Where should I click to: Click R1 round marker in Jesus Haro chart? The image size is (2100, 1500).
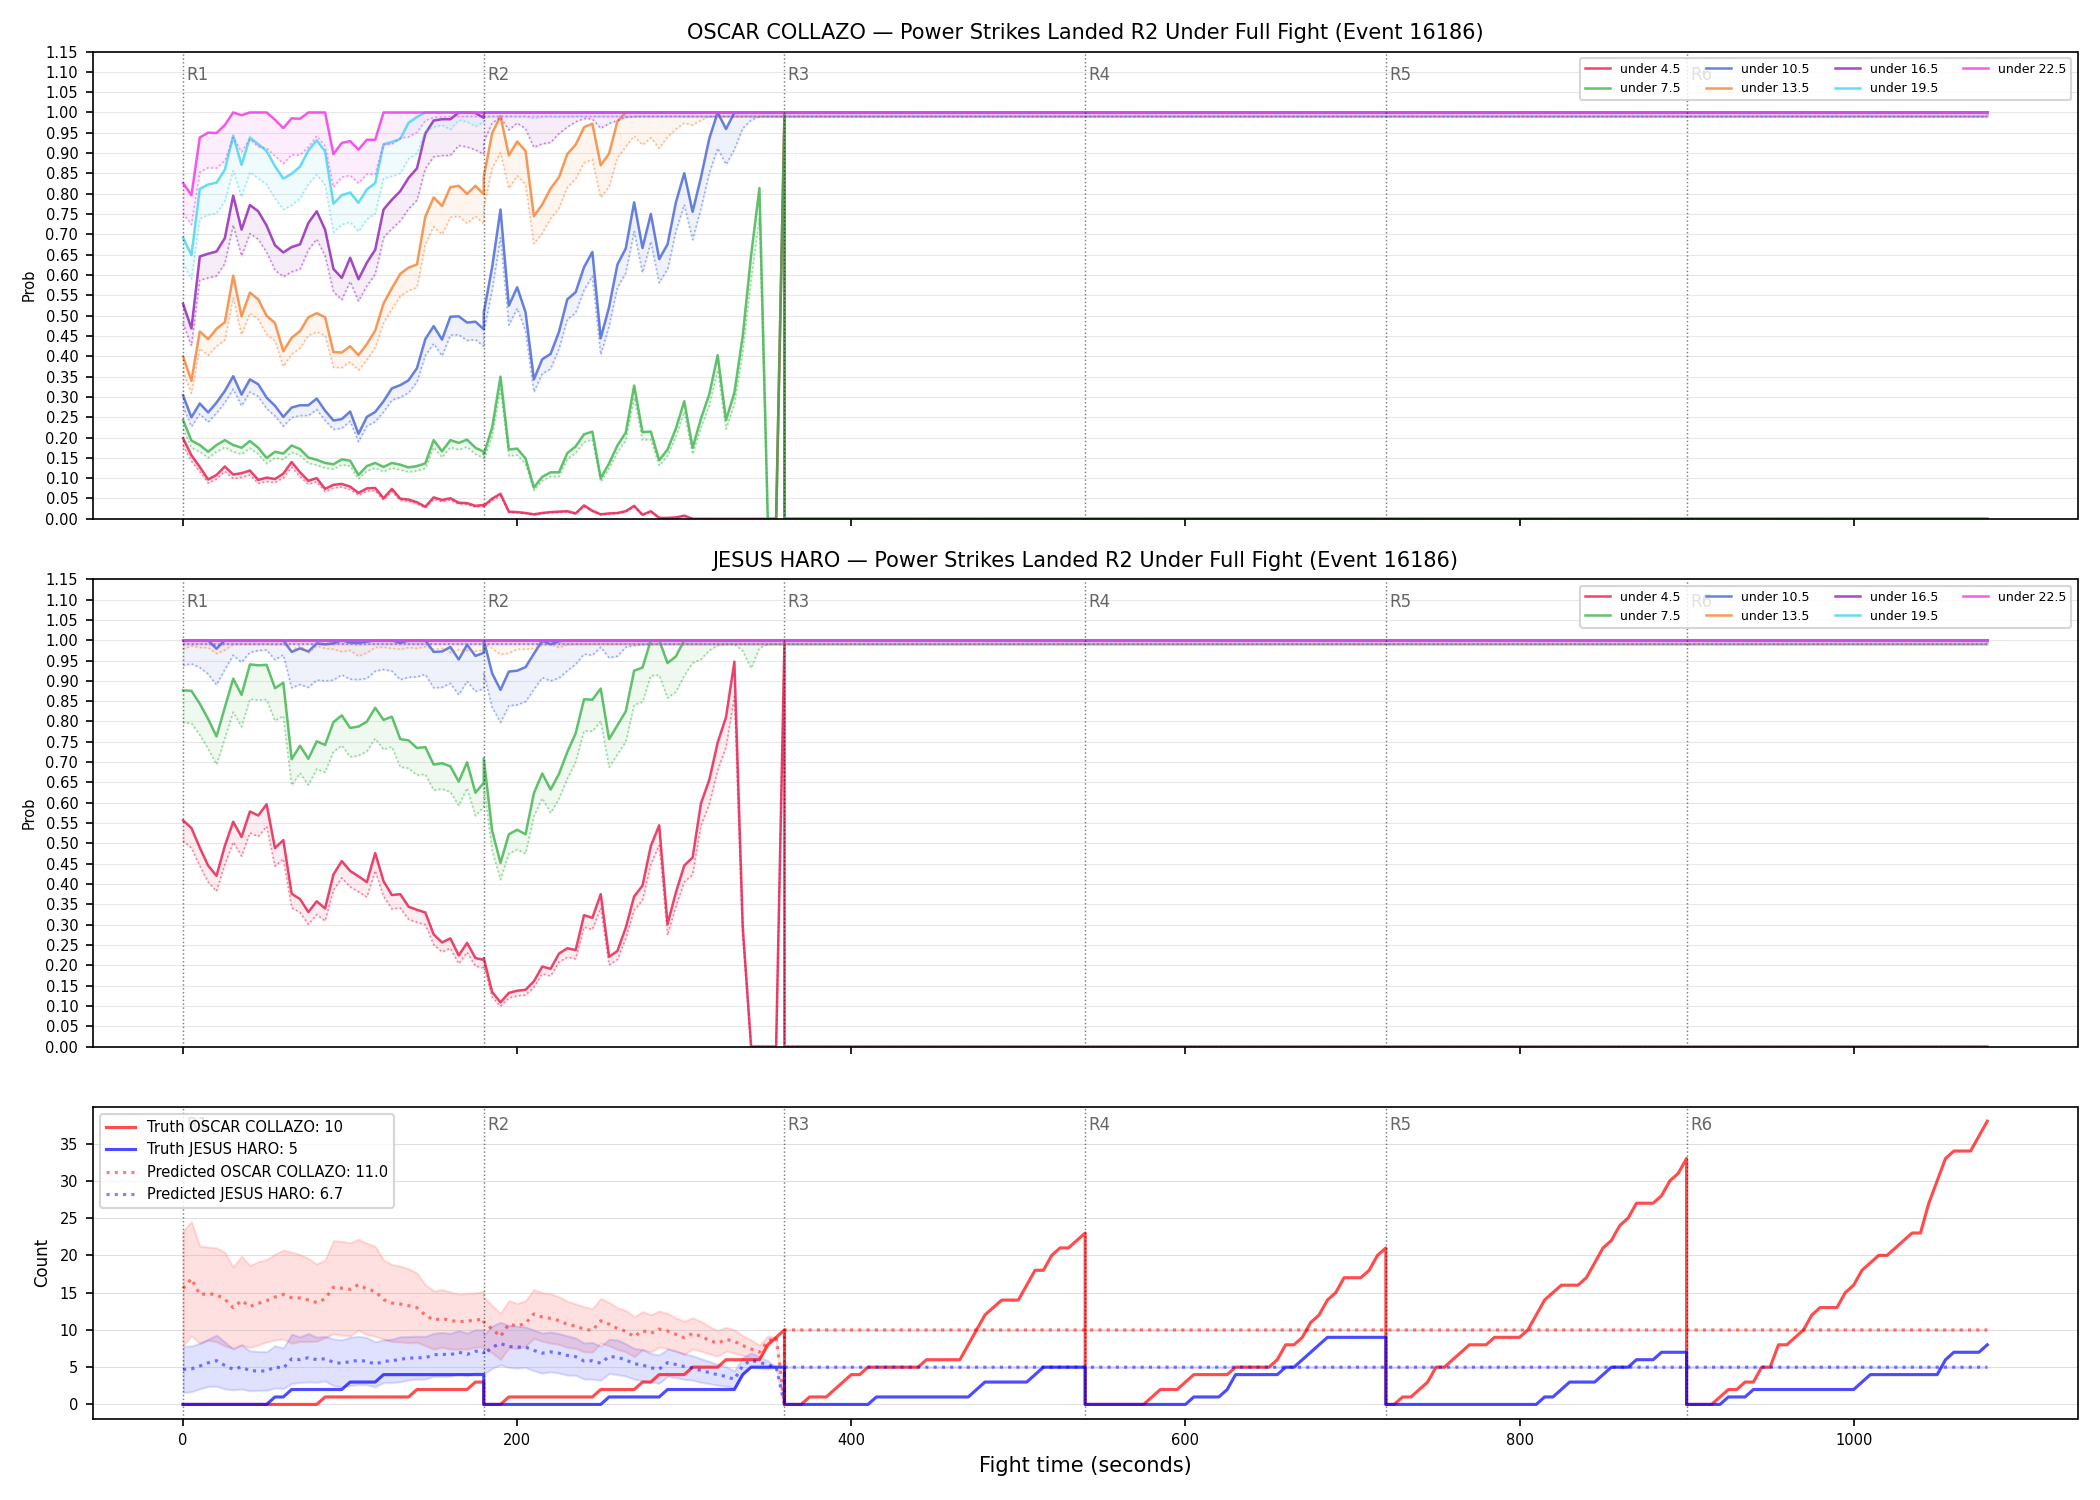coord(197,601)
